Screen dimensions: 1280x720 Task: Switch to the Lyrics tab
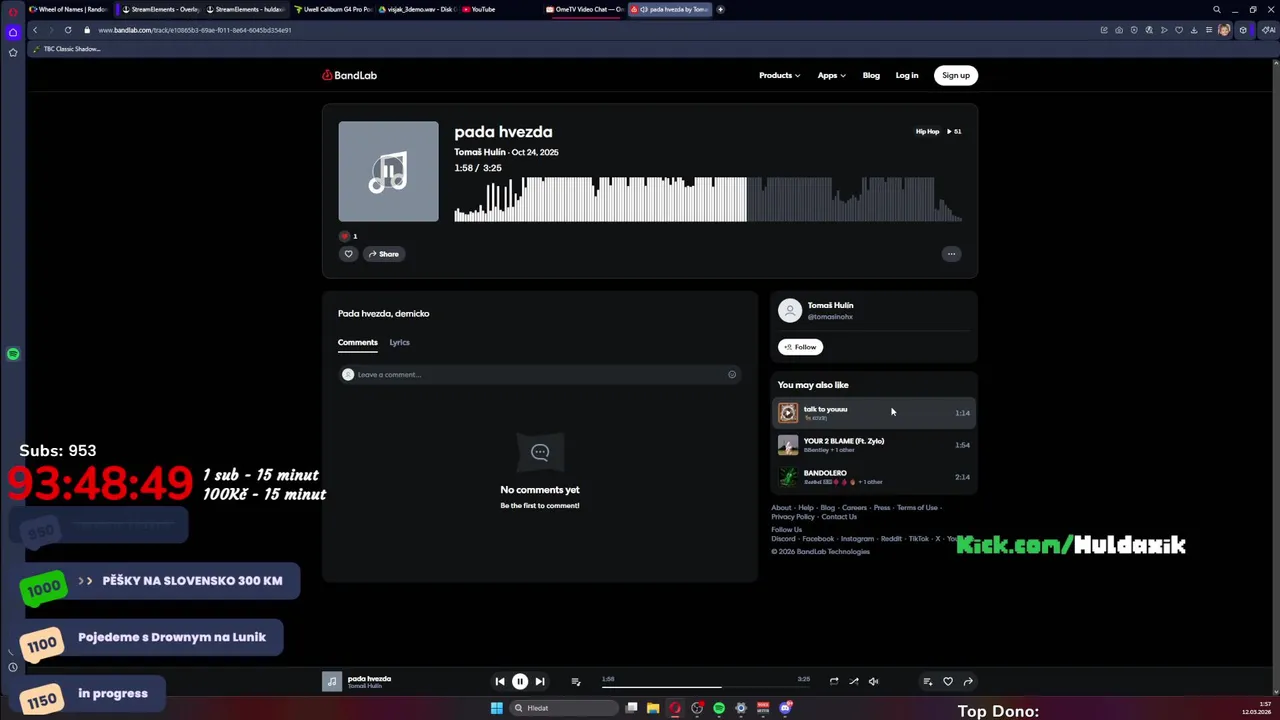coord(399,342)
